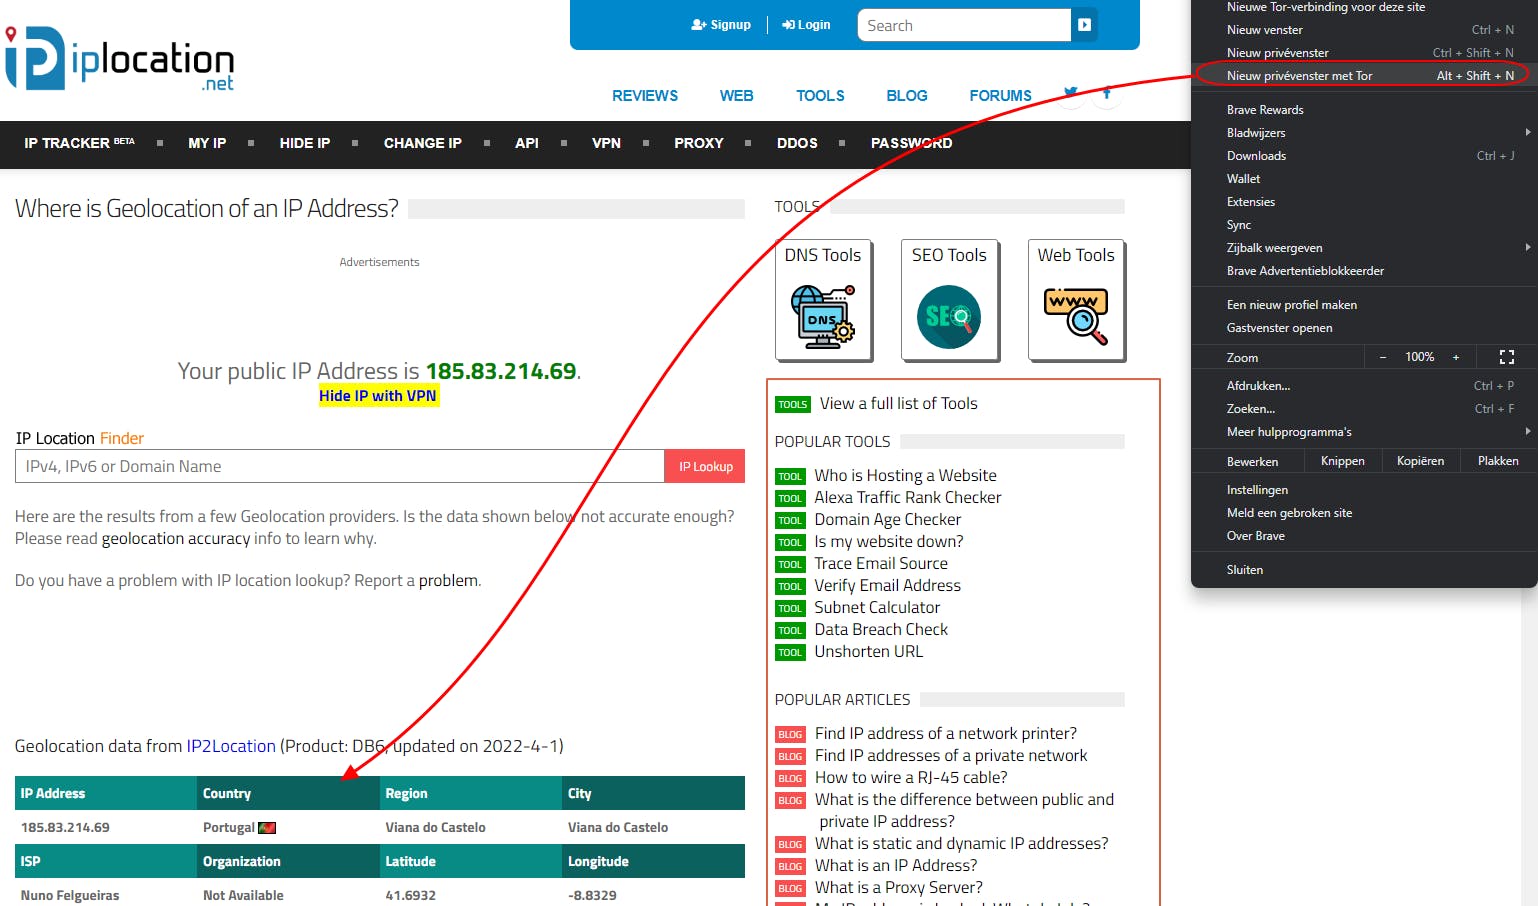Screen dimensions: 1538x906
Task: Open the SEO Tools icon card
Action: [949, 300]
